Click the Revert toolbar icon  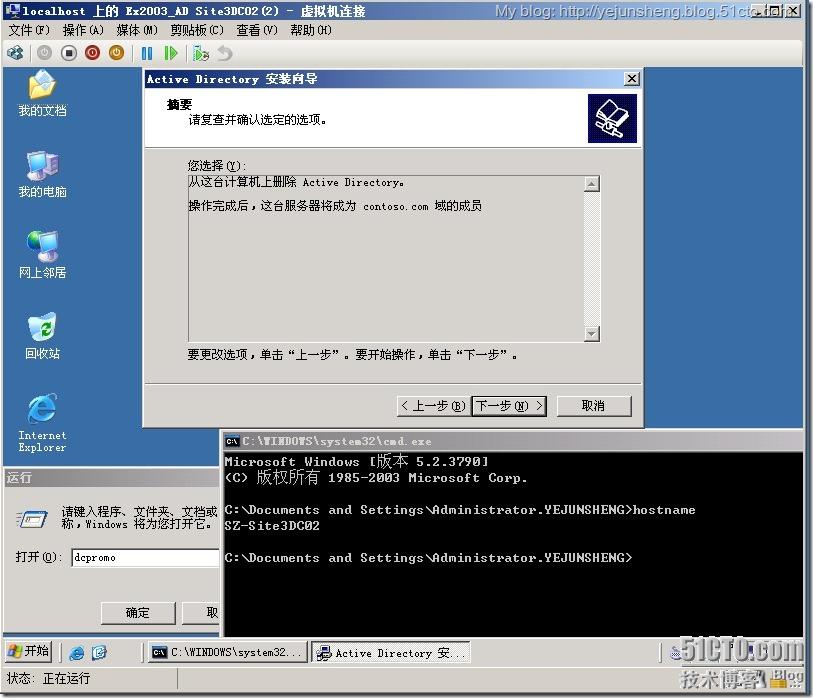(225, 53)
